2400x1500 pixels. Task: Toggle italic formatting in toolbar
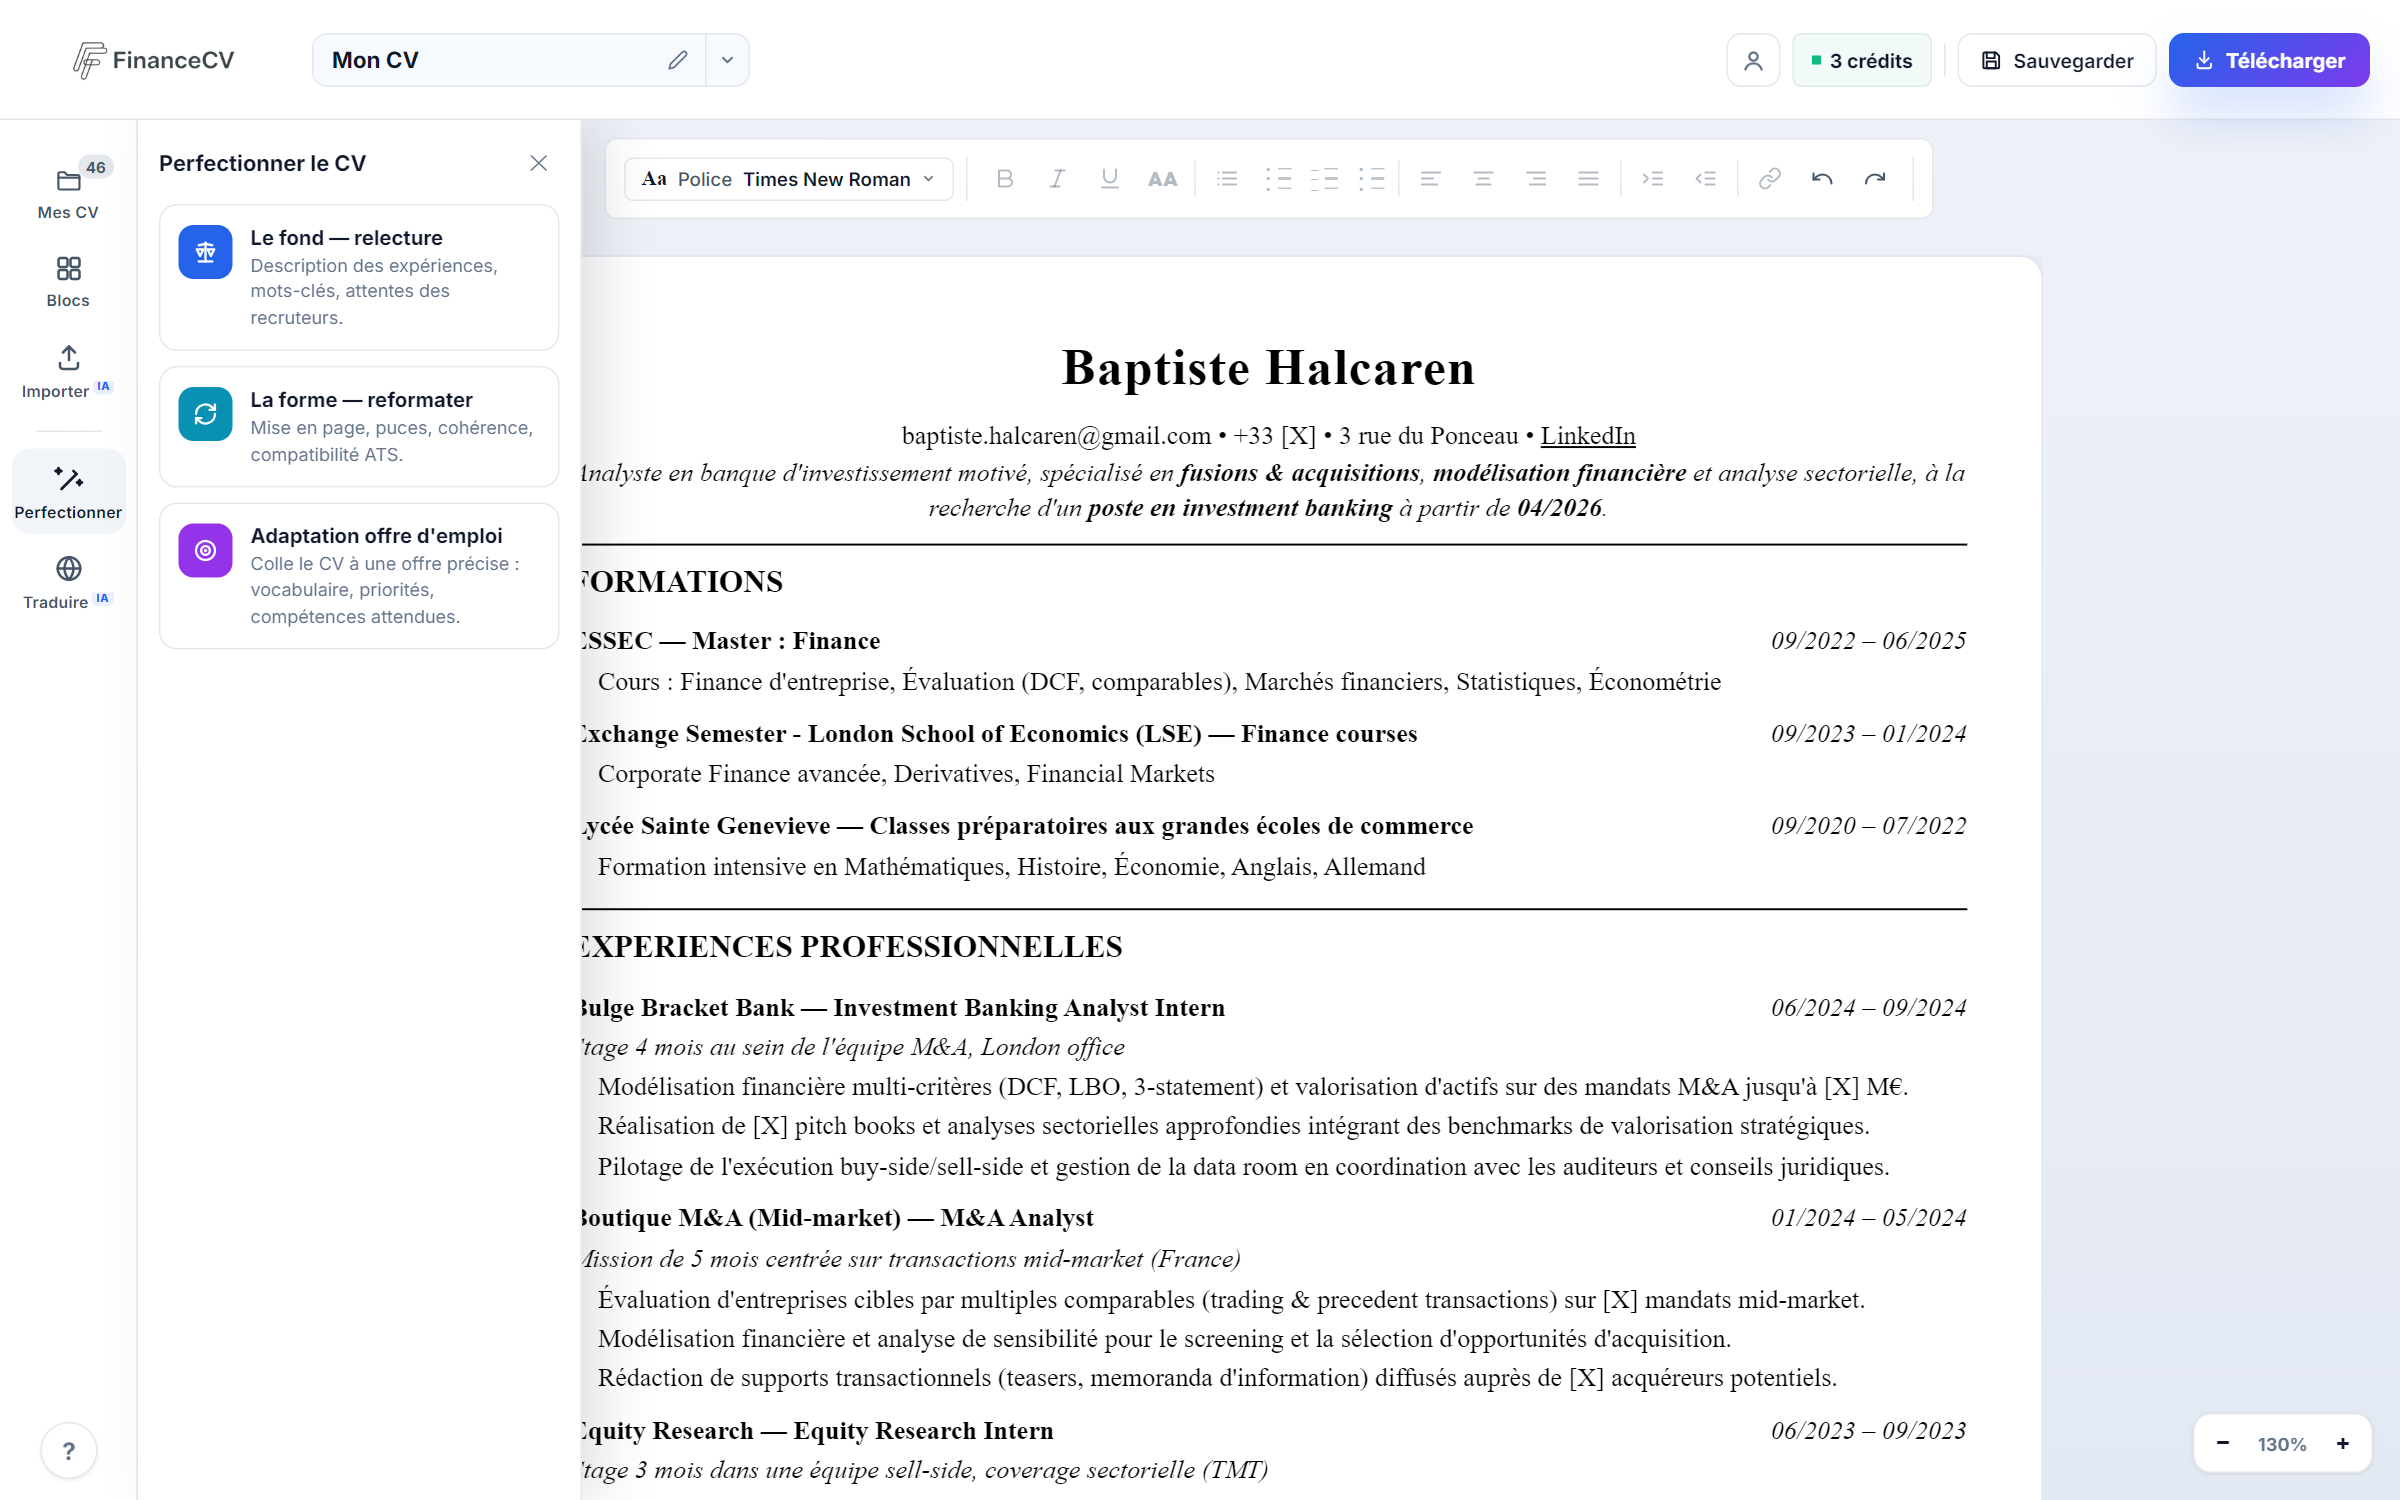1057,179
